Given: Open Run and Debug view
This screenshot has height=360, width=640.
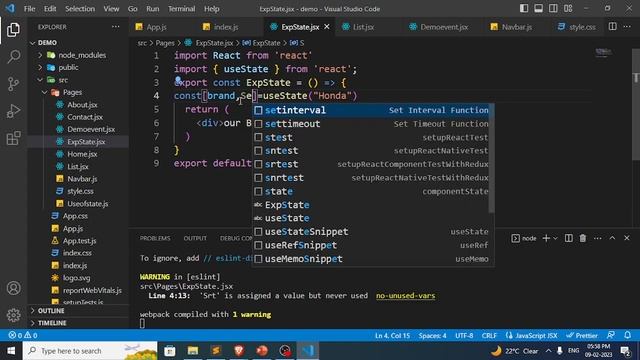Looking at the screenshot, I should pyautogui.click(x=13, y=111).
